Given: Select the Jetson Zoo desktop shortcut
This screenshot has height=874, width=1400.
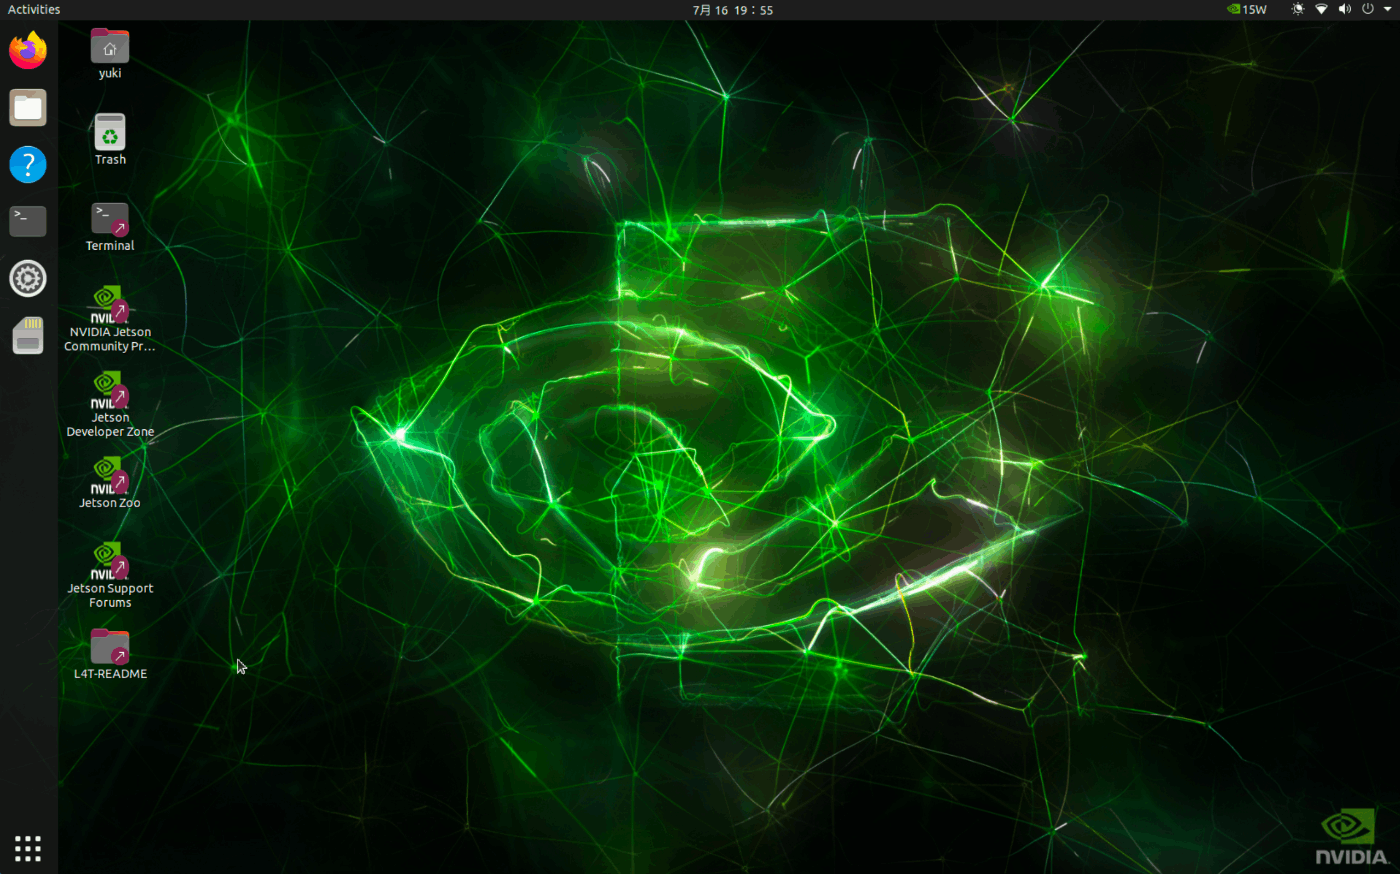Looking at the screenshot, I should coord(110,483).
